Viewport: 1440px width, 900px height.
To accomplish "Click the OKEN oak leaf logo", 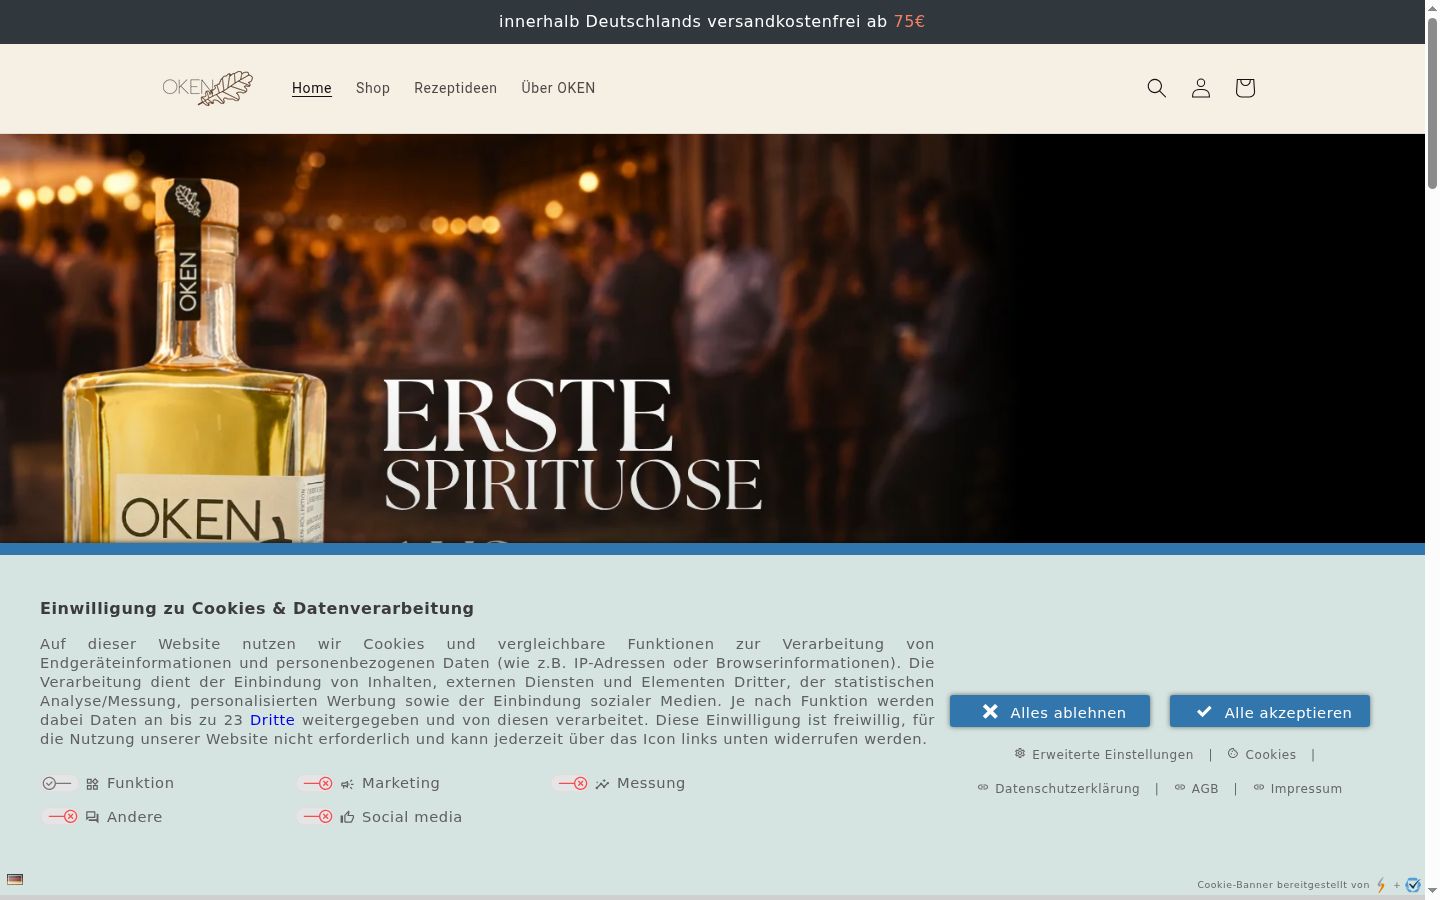I will coord(208,88).
